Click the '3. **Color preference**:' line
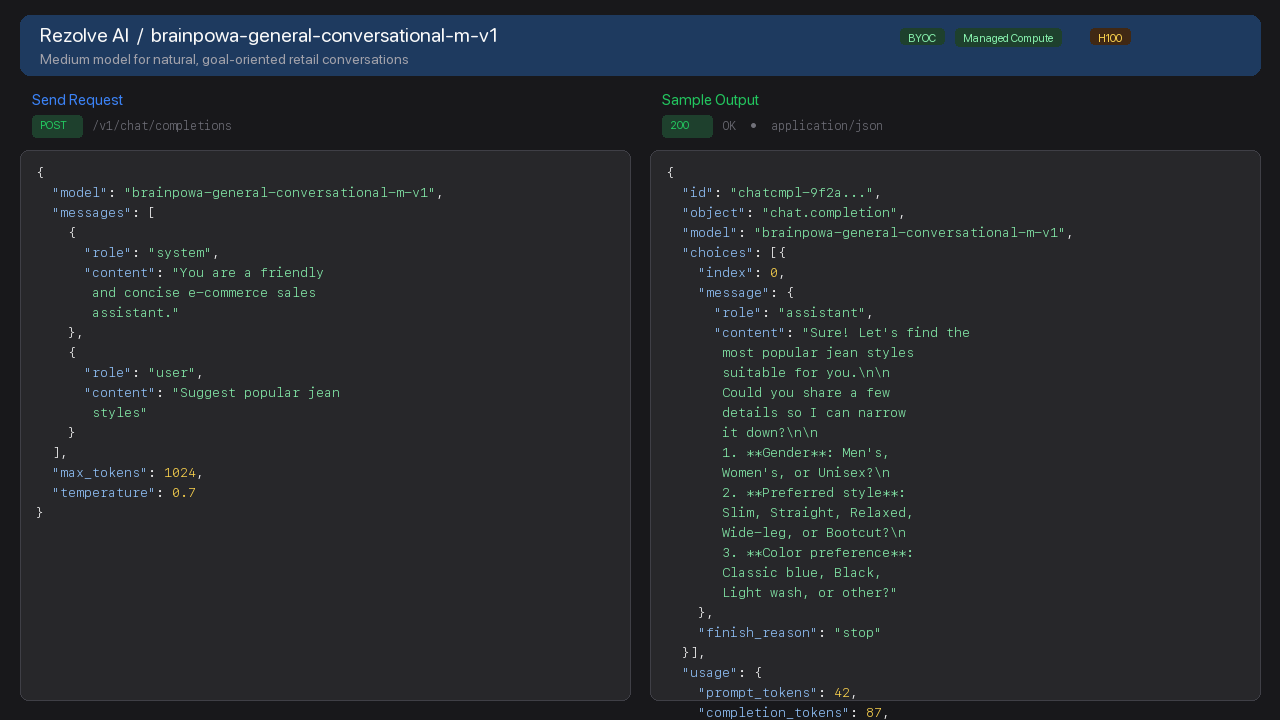1280x720 pixels. click(818, 553)
